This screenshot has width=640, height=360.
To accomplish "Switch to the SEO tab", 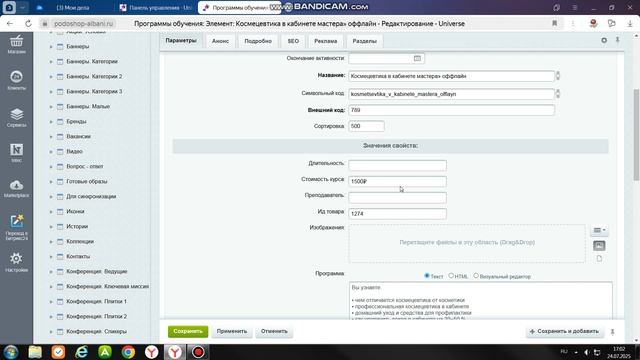I will [293, 41].
